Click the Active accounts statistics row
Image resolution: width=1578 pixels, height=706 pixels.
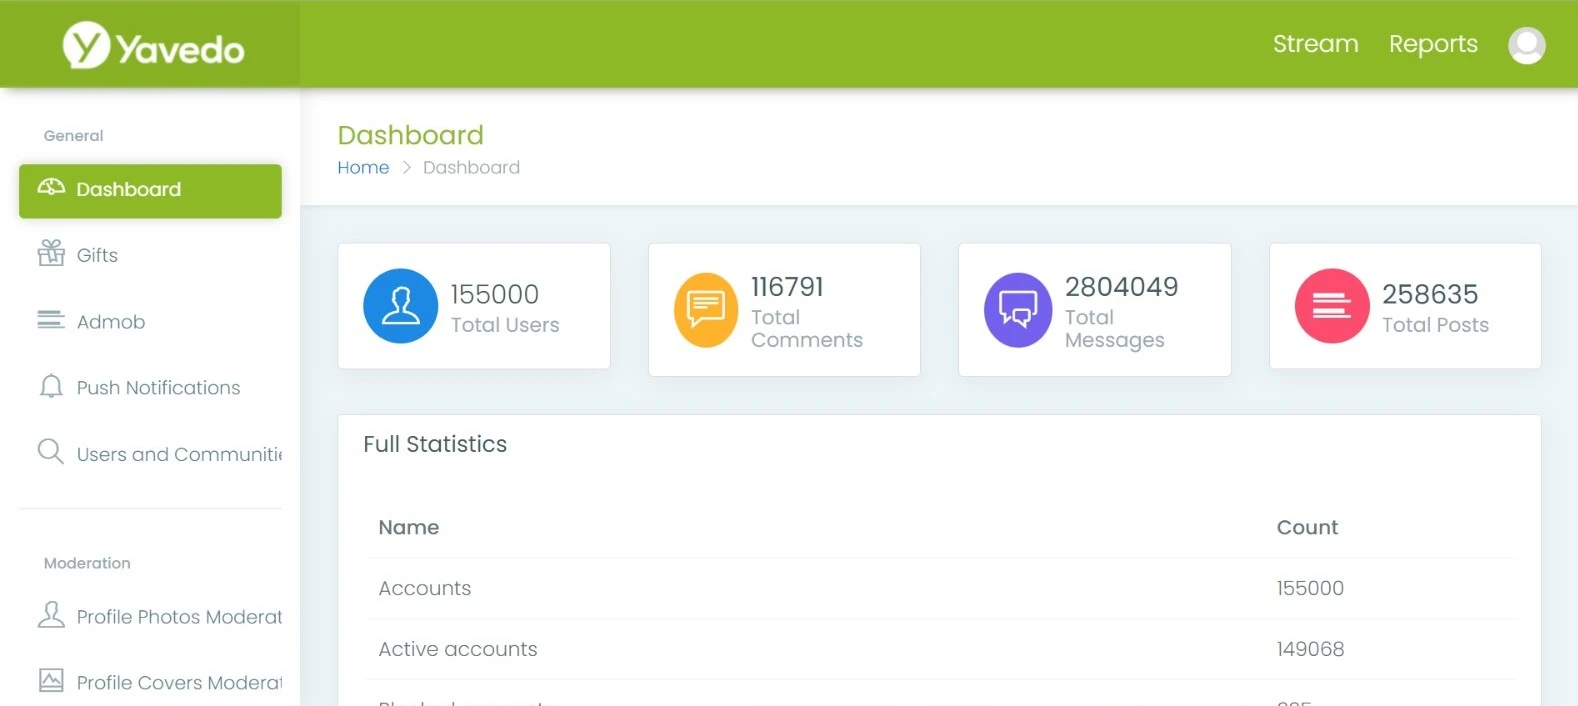(x=940, y=649)
